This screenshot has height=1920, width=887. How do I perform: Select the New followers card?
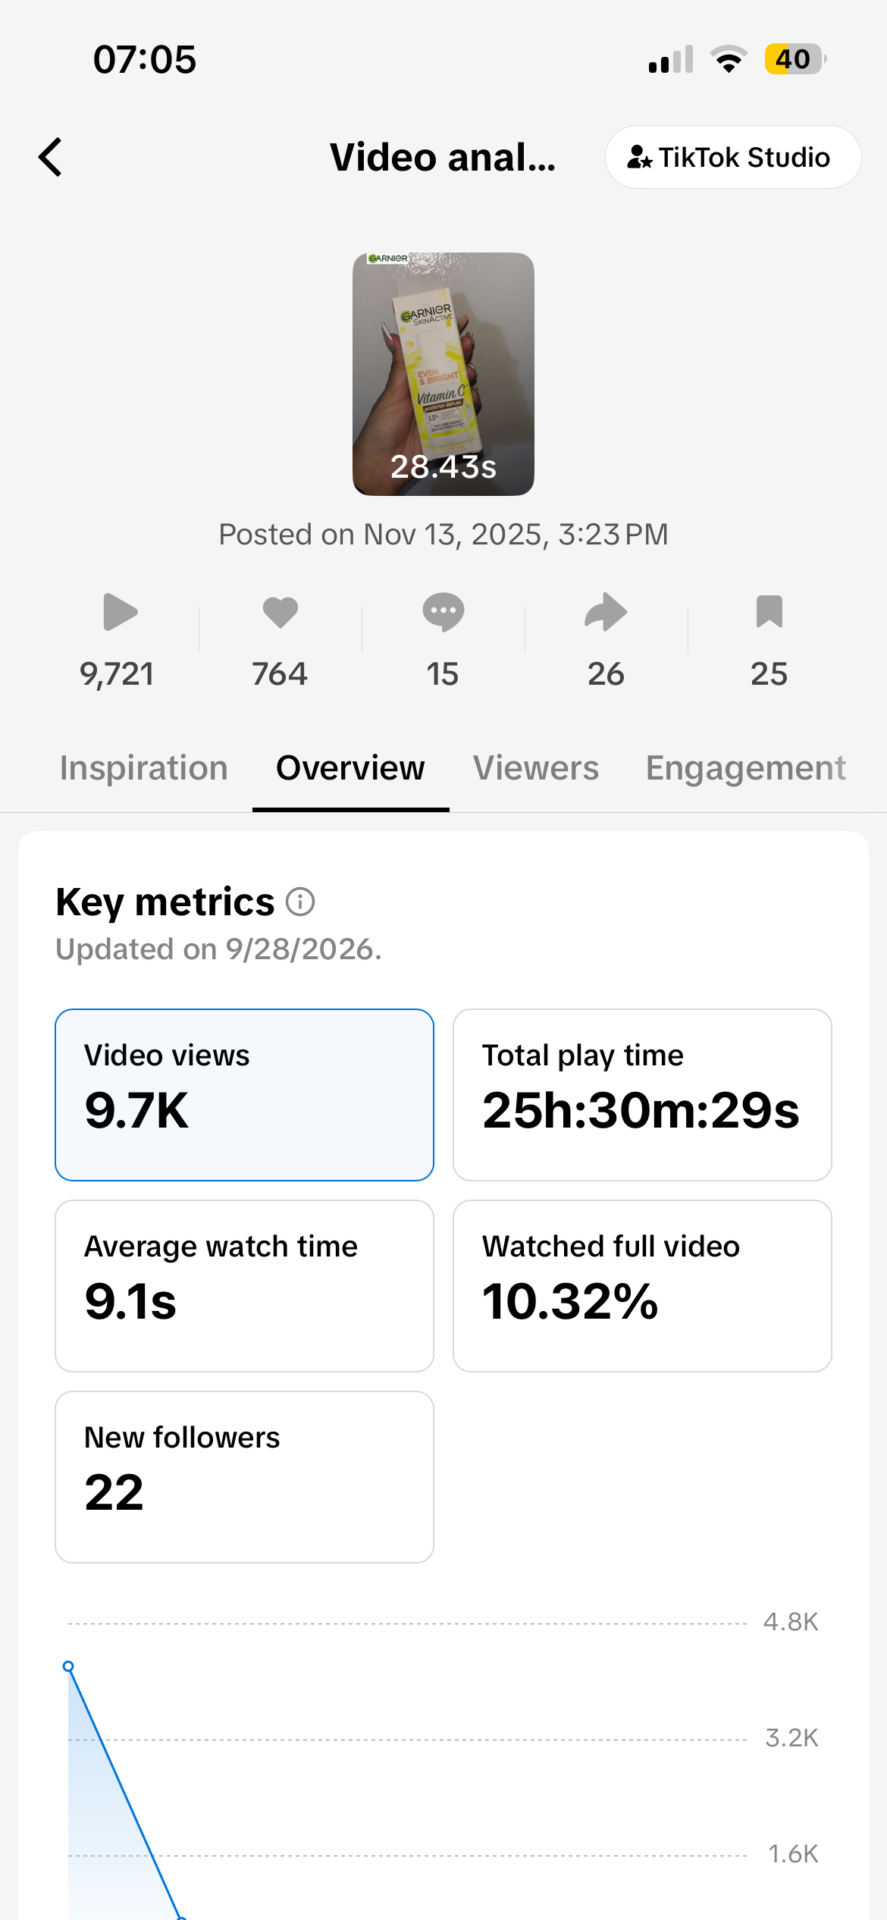pyautogui.click(x=244, y=1477)
